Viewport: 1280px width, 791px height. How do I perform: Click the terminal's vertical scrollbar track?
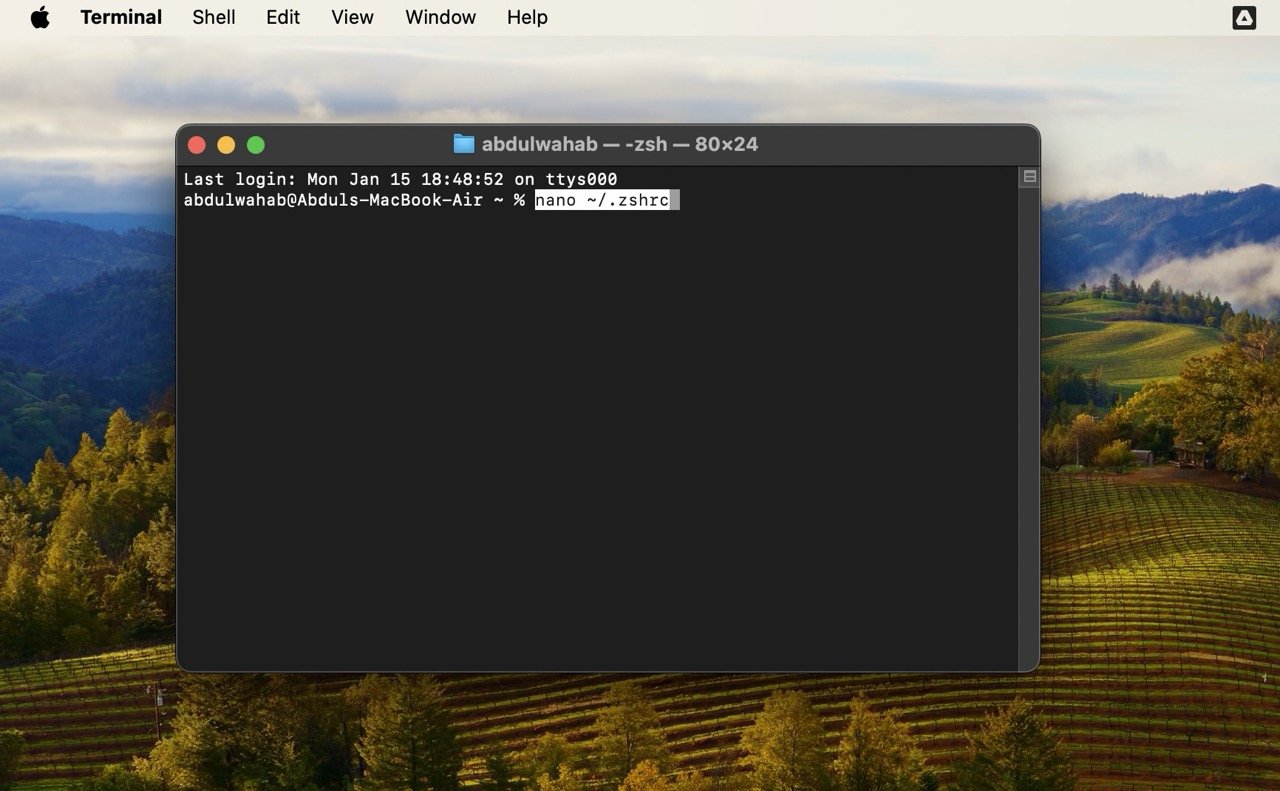pyautogui.click(x=1029, y=420)
